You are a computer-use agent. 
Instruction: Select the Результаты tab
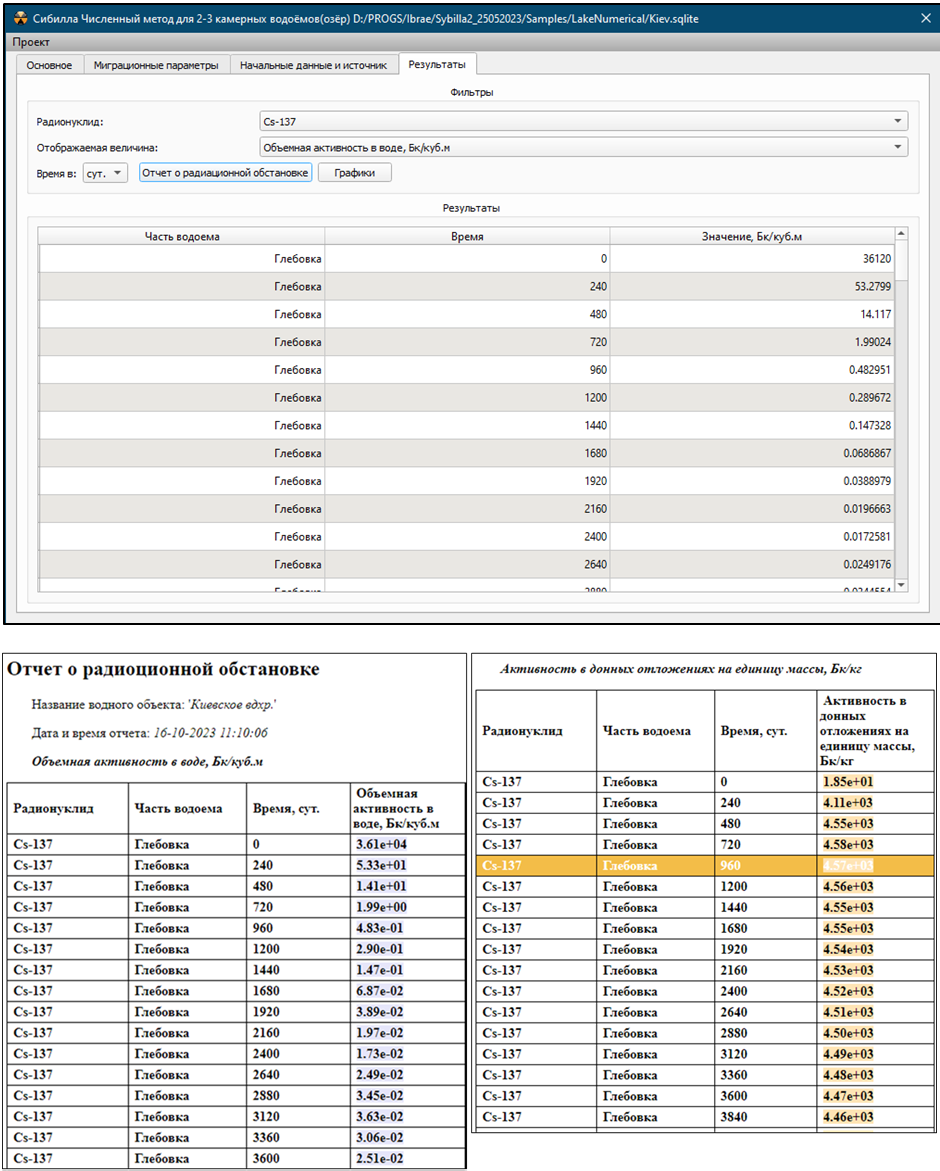pos(437,64)
